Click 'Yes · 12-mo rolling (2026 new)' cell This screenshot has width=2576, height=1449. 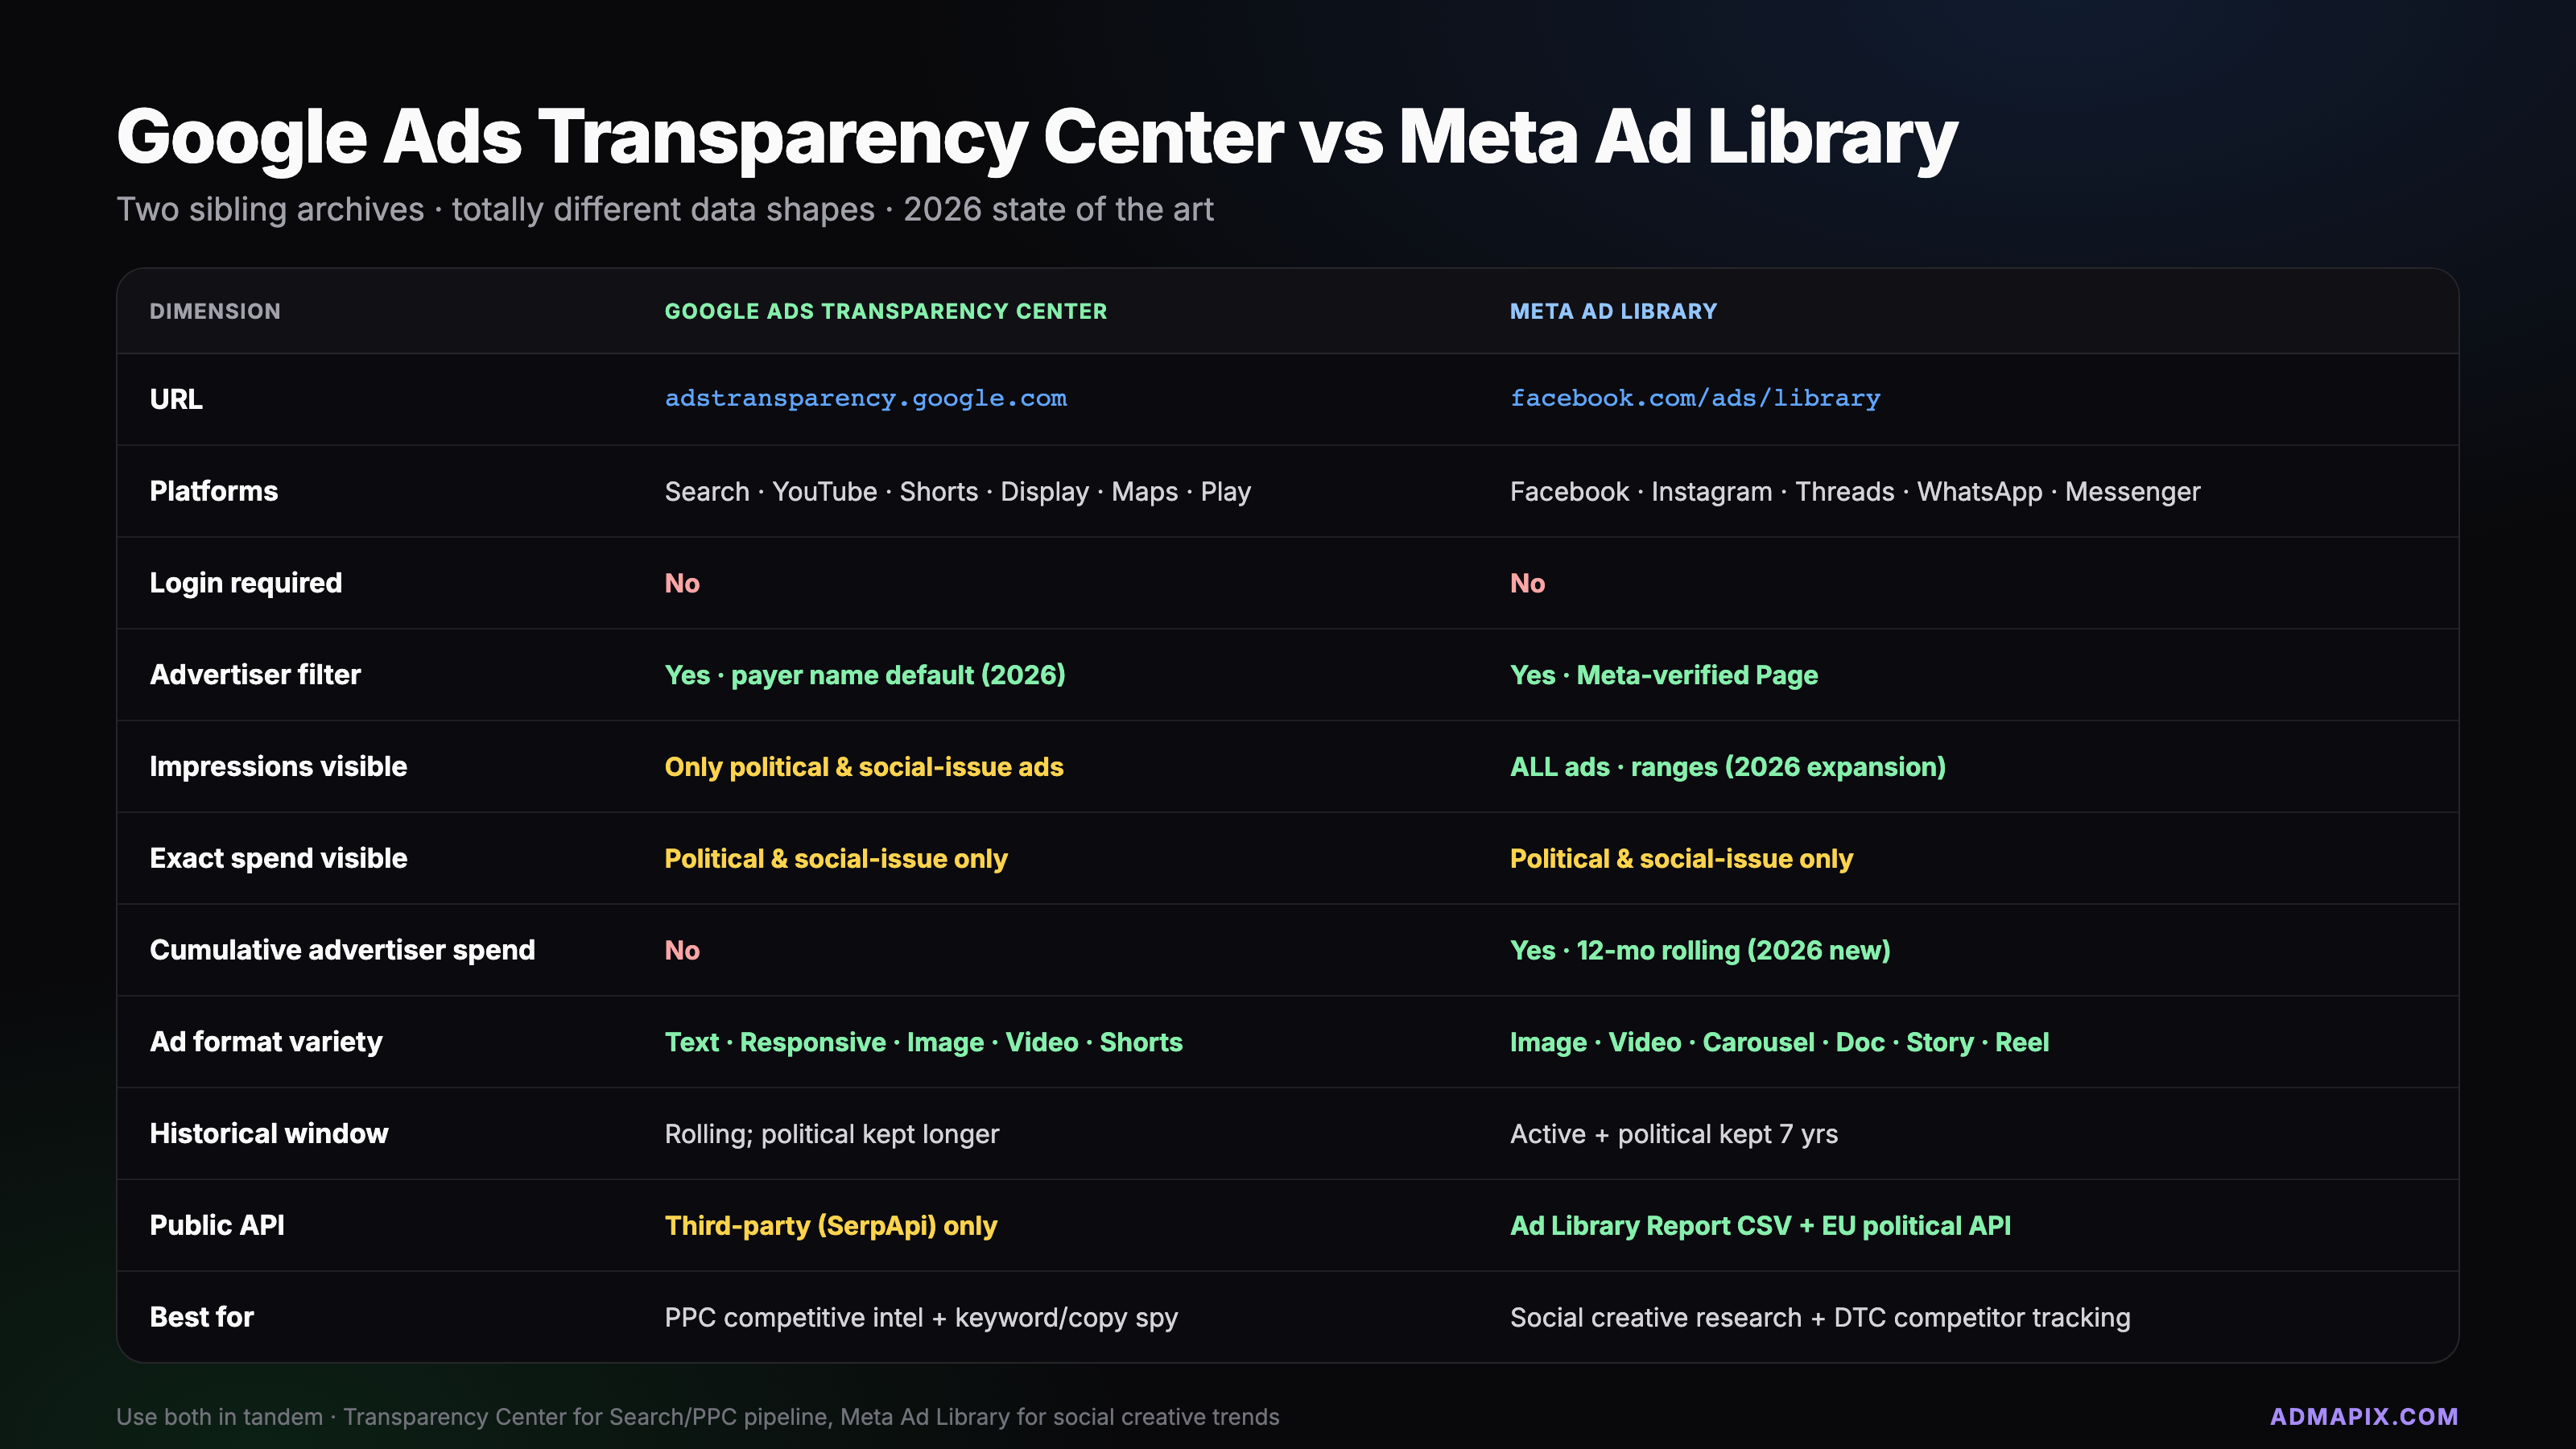1699,950
